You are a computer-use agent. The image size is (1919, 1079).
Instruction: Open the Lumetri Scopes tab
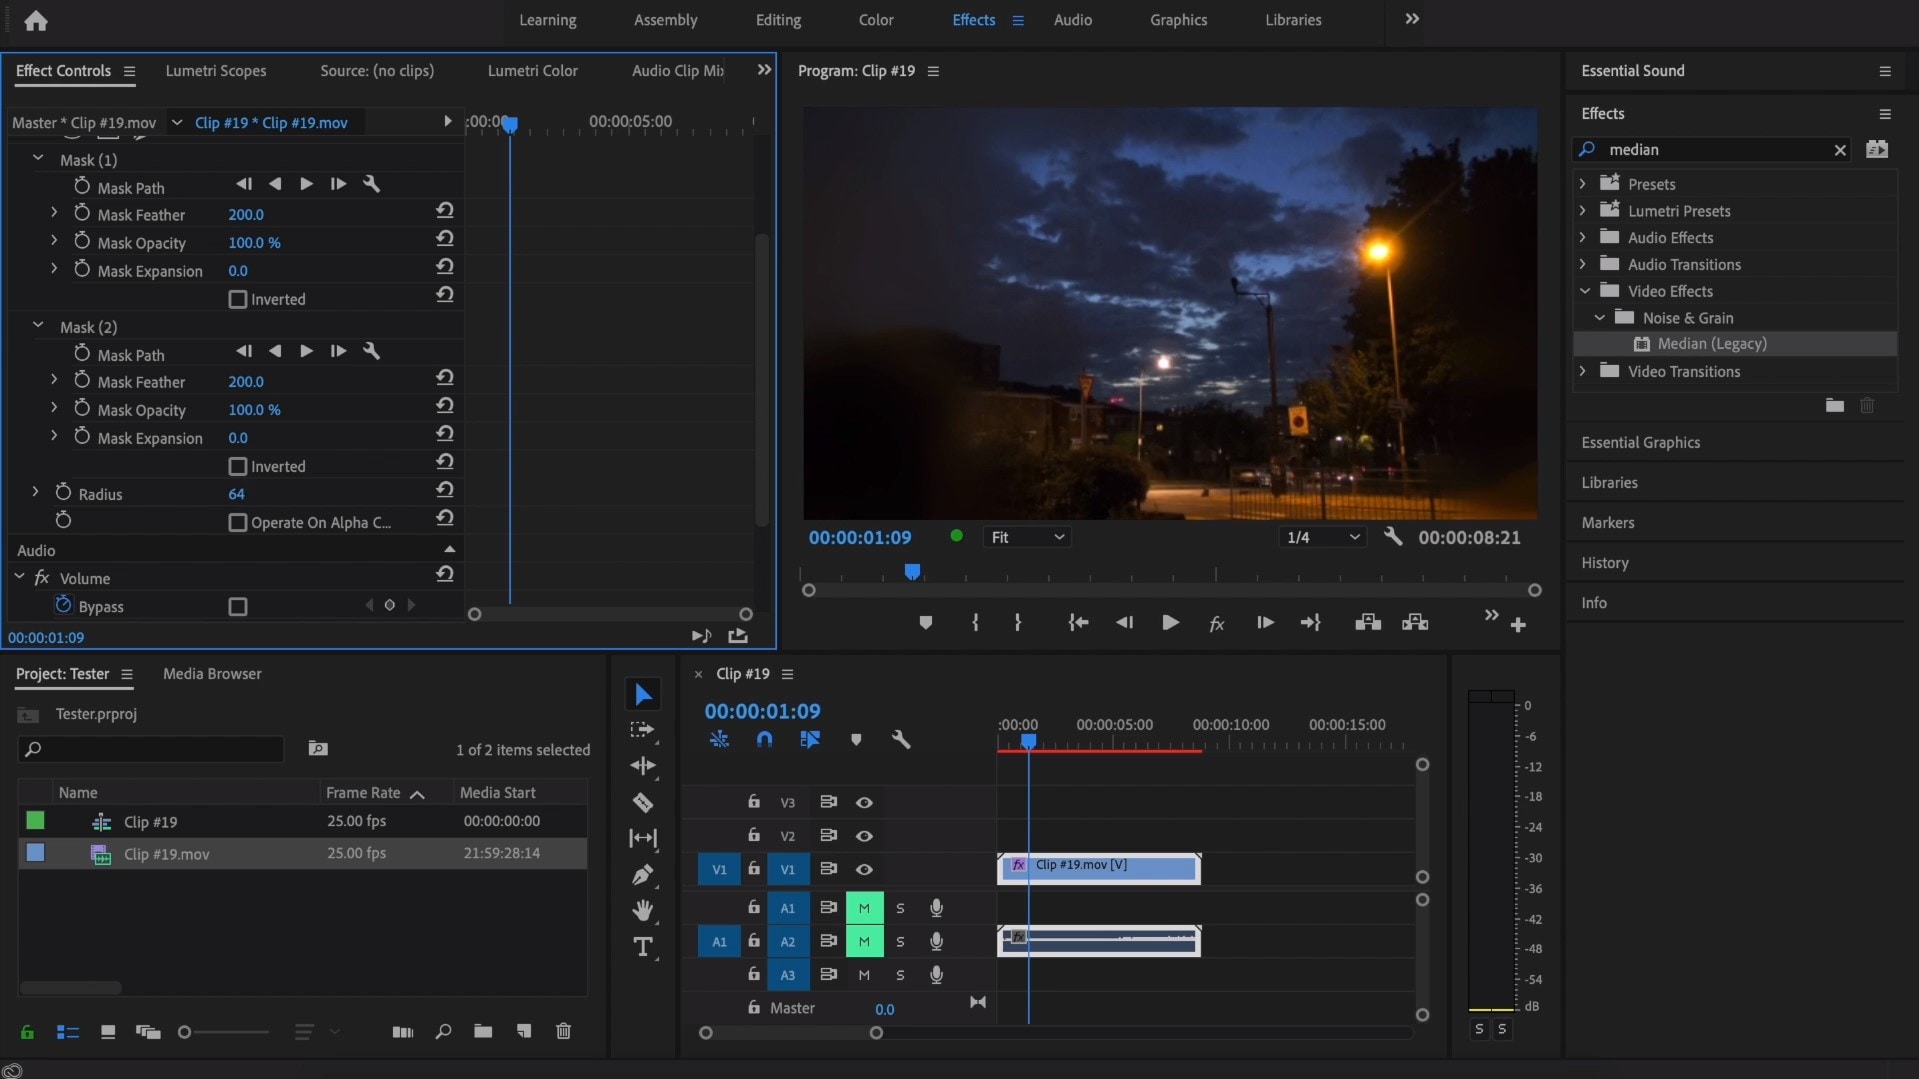point(216,71)
